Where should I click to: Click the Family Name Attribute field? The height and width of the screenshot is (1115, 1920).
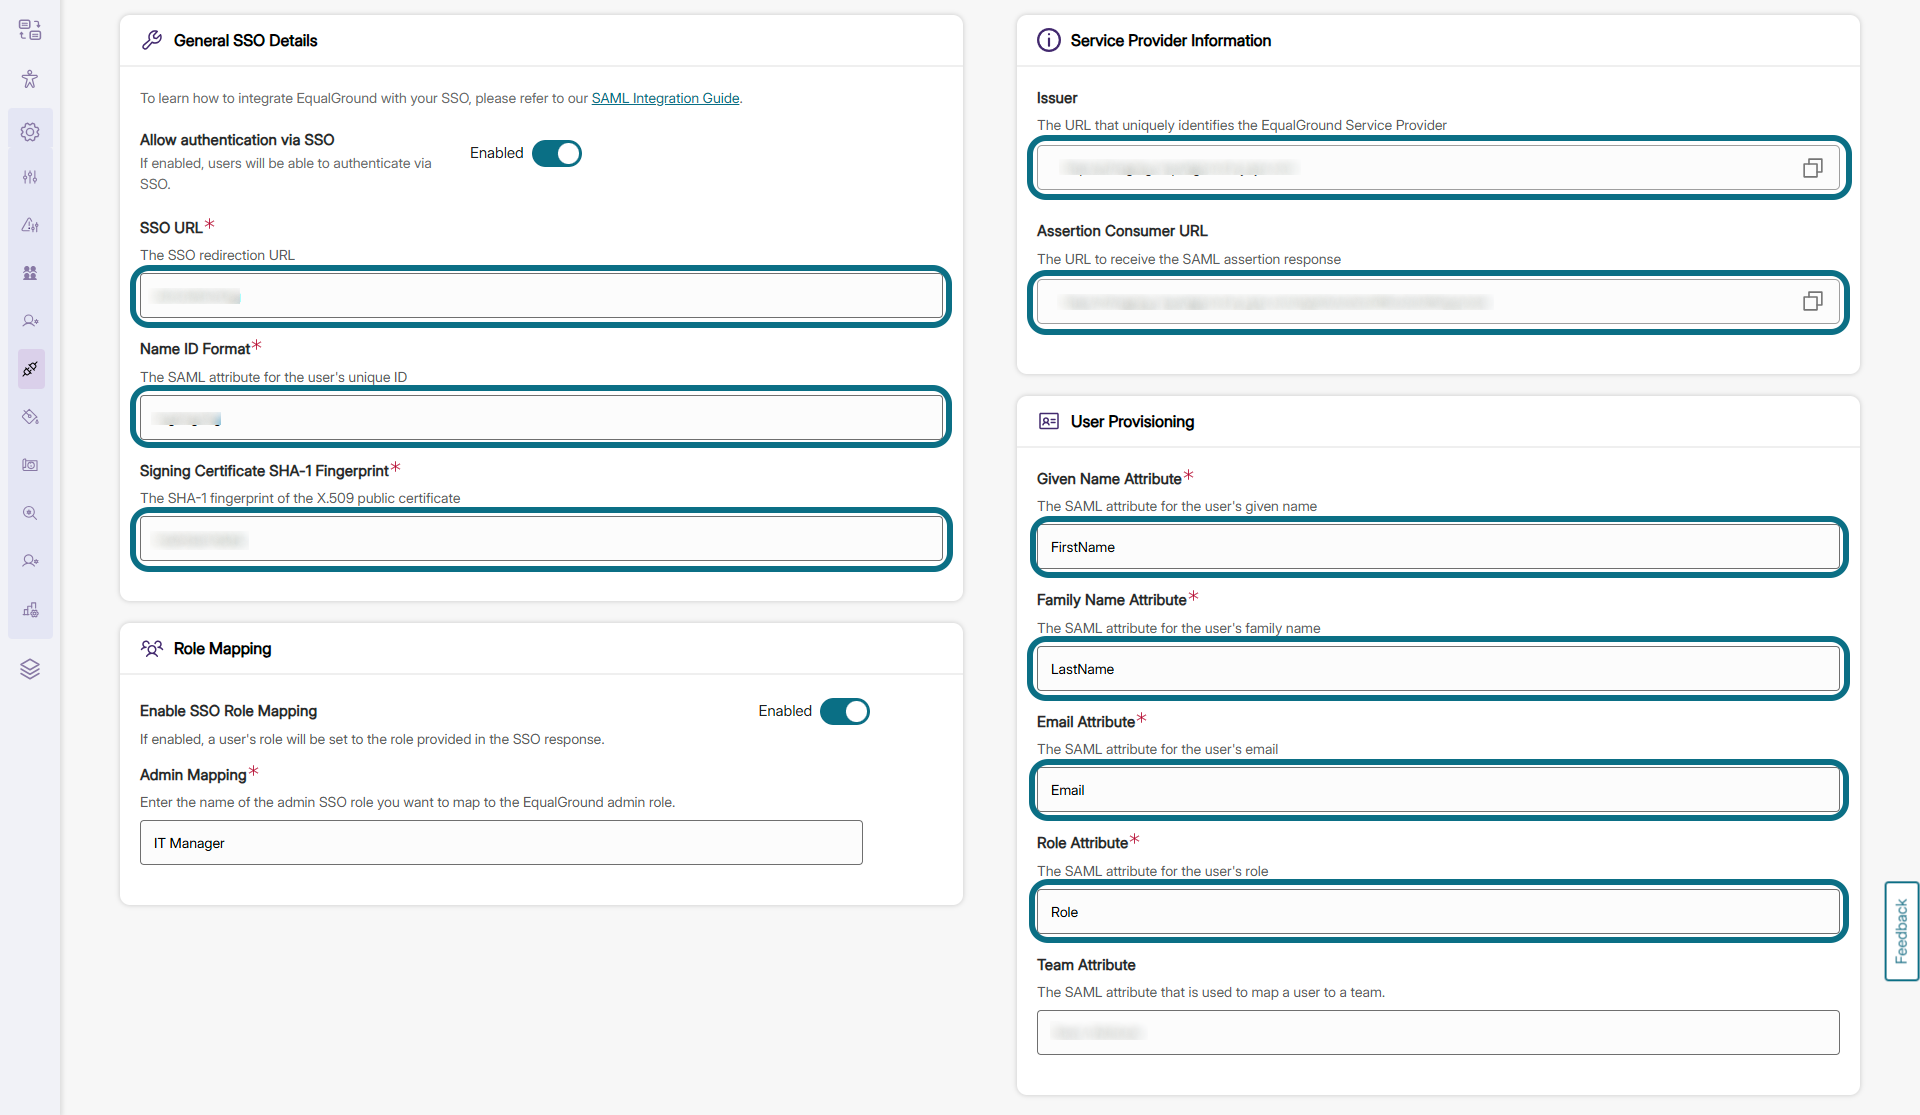click(x=1438, y=669)
